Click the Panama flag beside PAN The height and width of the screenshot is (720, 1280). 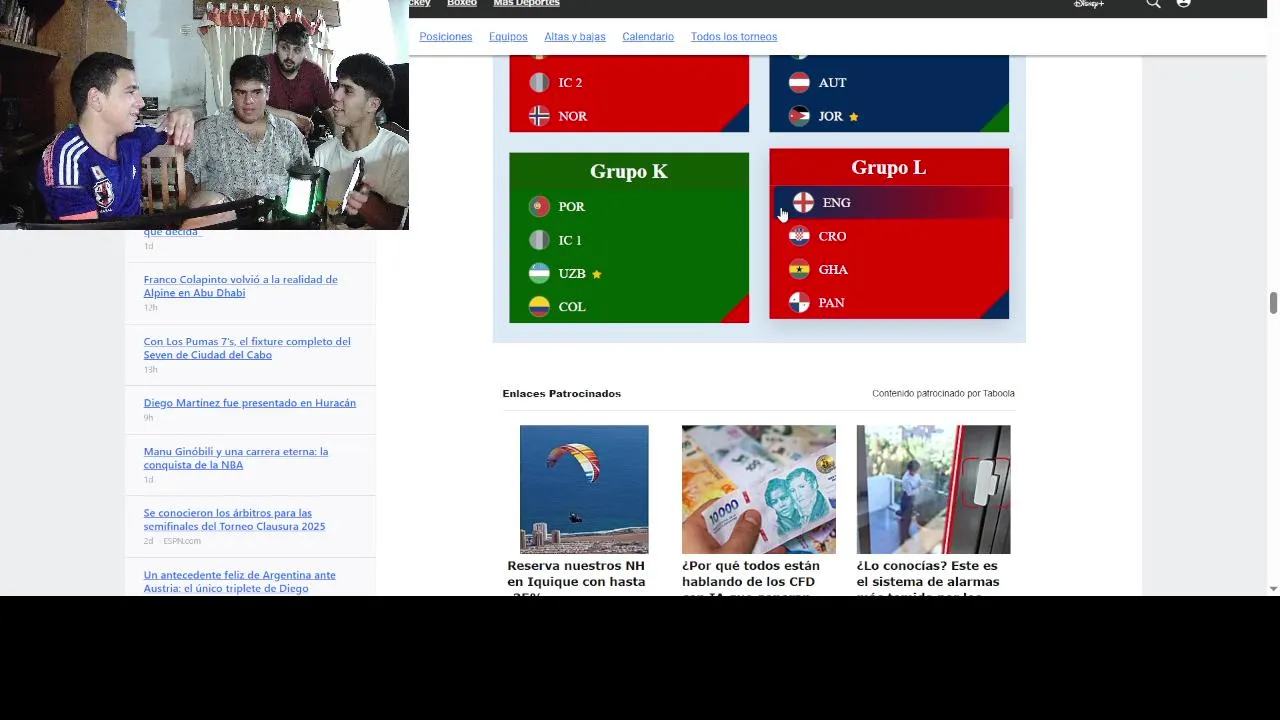(x=799, y=303)
